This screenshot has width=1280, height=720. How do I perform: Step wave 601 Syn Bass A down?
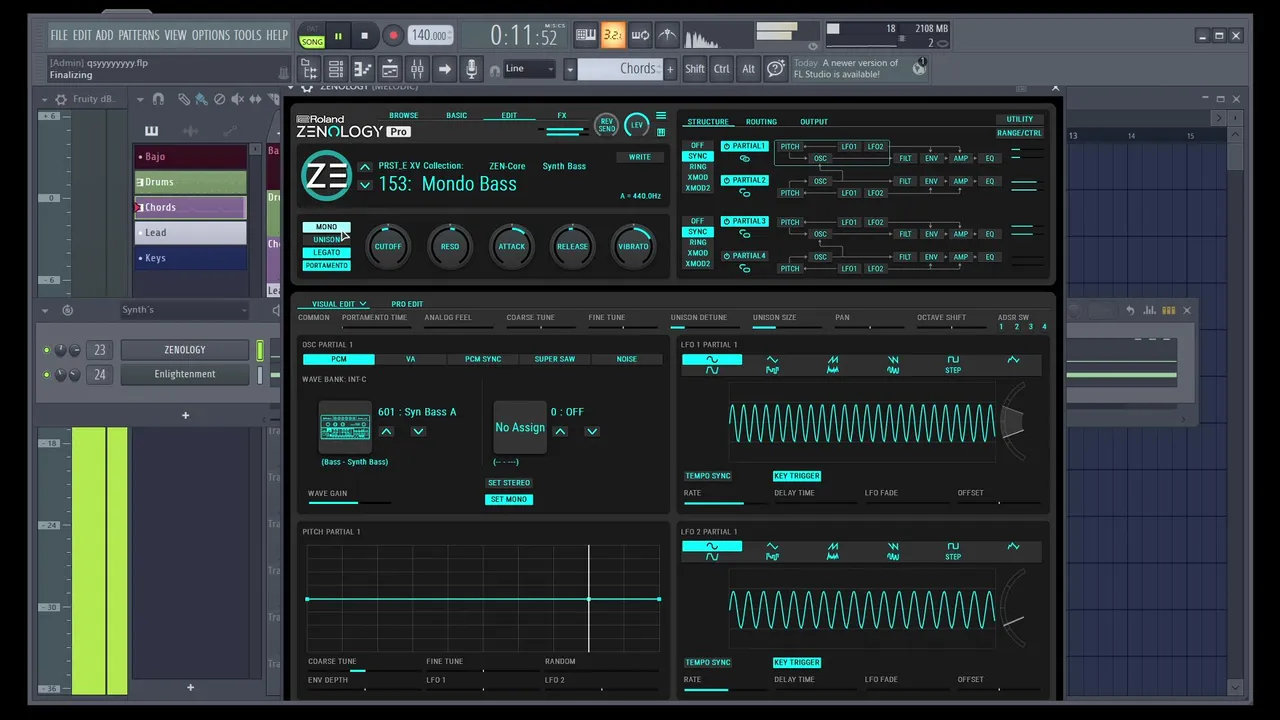(418, 431)
